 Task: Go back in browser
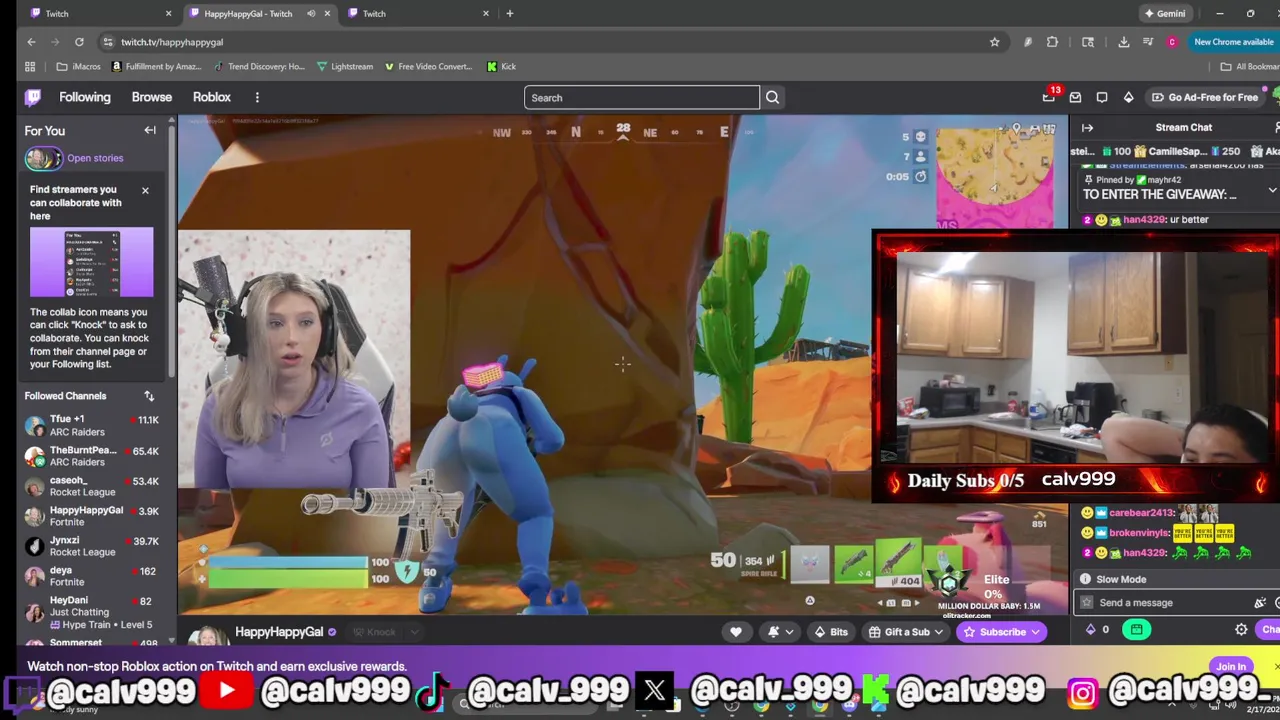click(x=31, y=42)
